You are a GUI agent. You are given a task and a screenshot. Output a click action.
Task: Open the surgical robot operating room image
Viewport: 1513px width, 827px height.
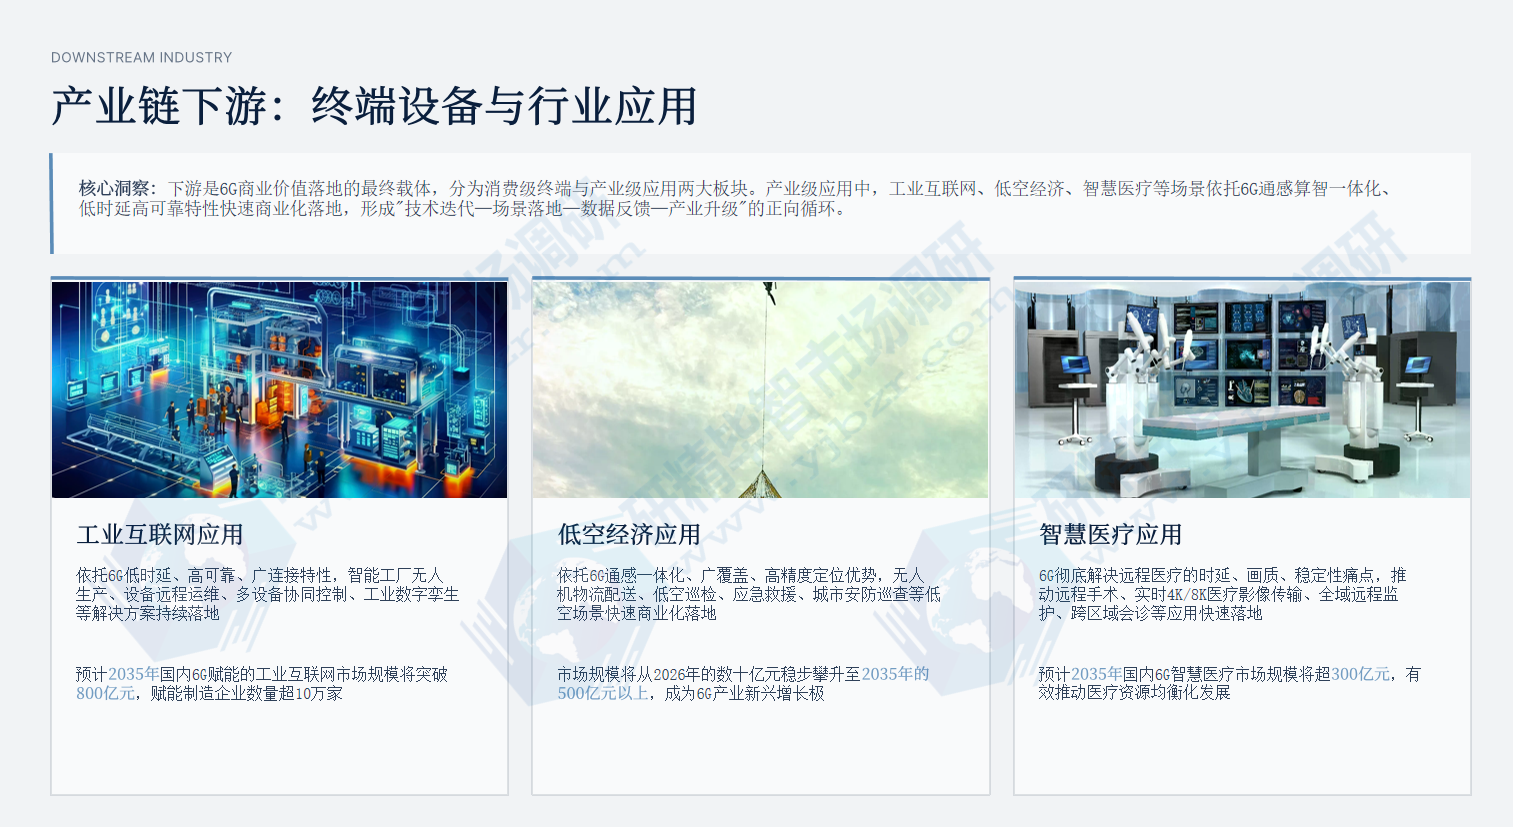point(1242,390)
